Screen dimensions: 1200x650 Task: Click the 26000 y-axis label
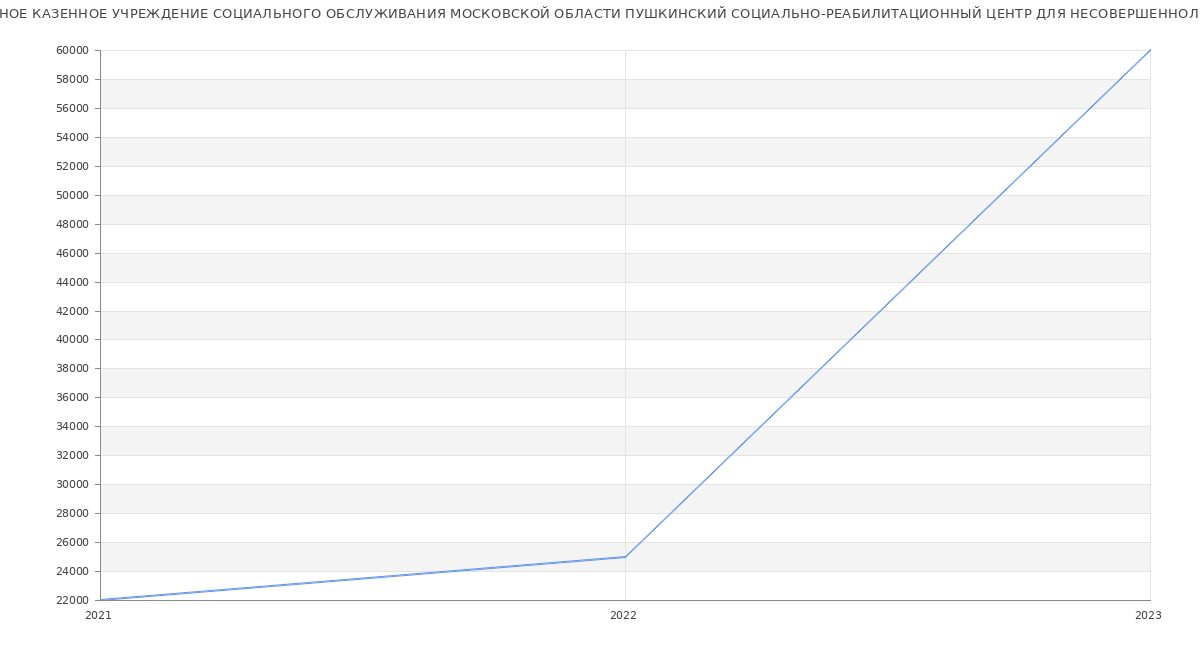click(72, 543)
